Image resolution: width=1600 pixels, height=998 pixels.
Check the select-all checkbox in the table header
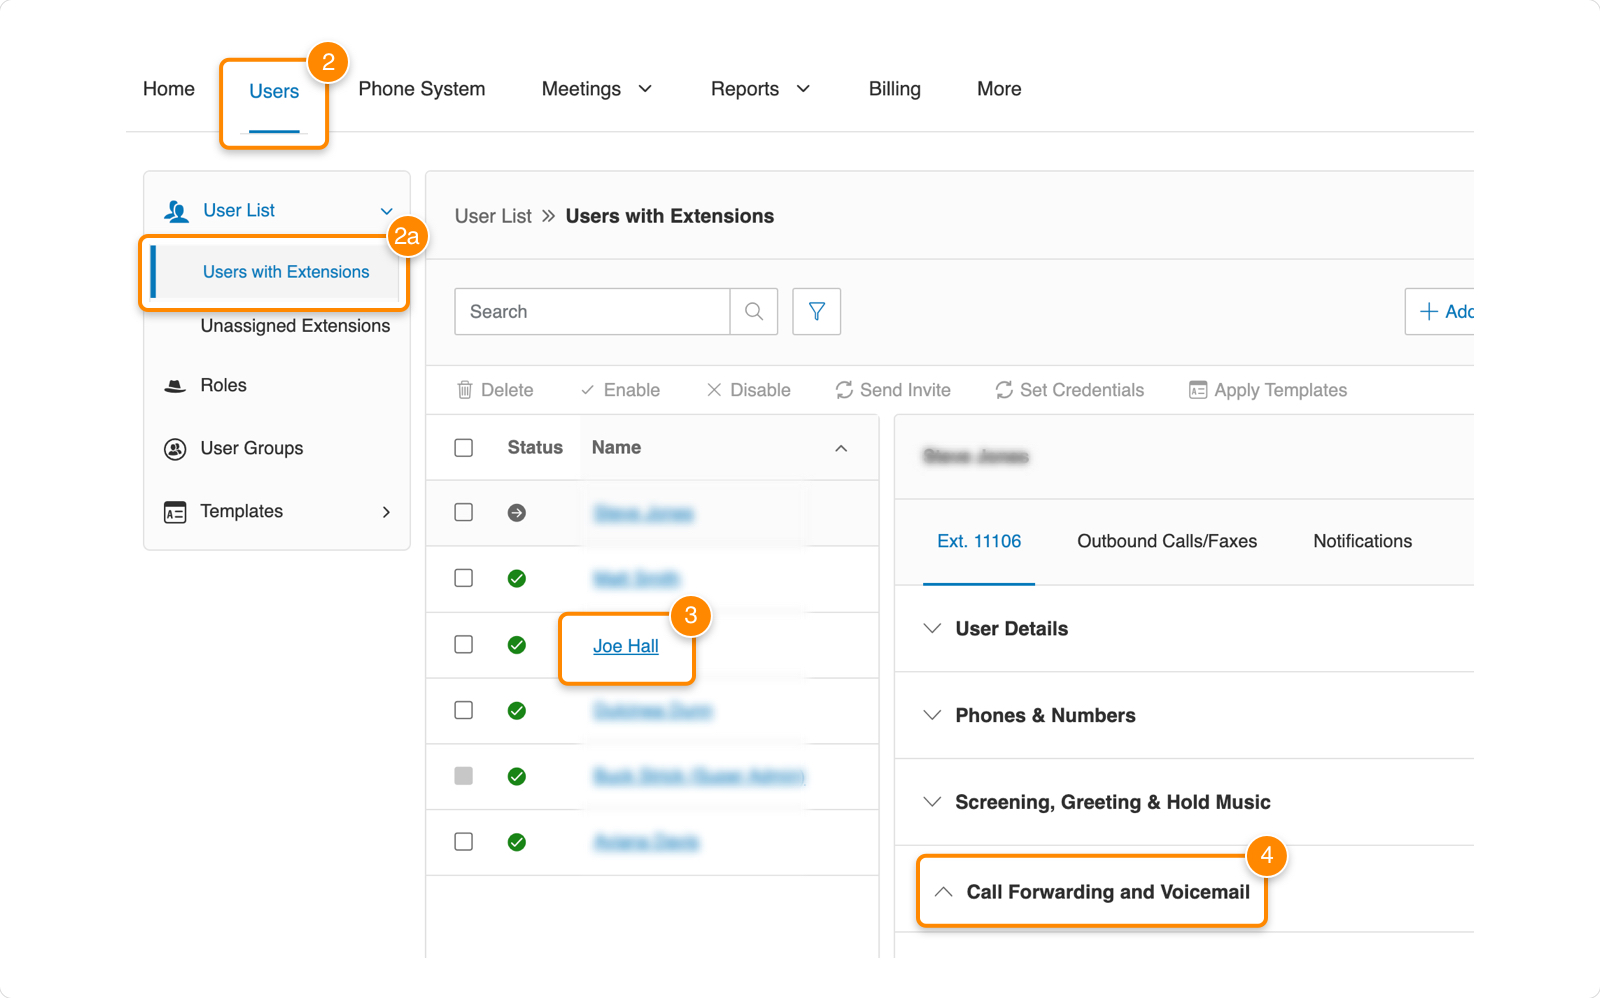pos(463,447)
